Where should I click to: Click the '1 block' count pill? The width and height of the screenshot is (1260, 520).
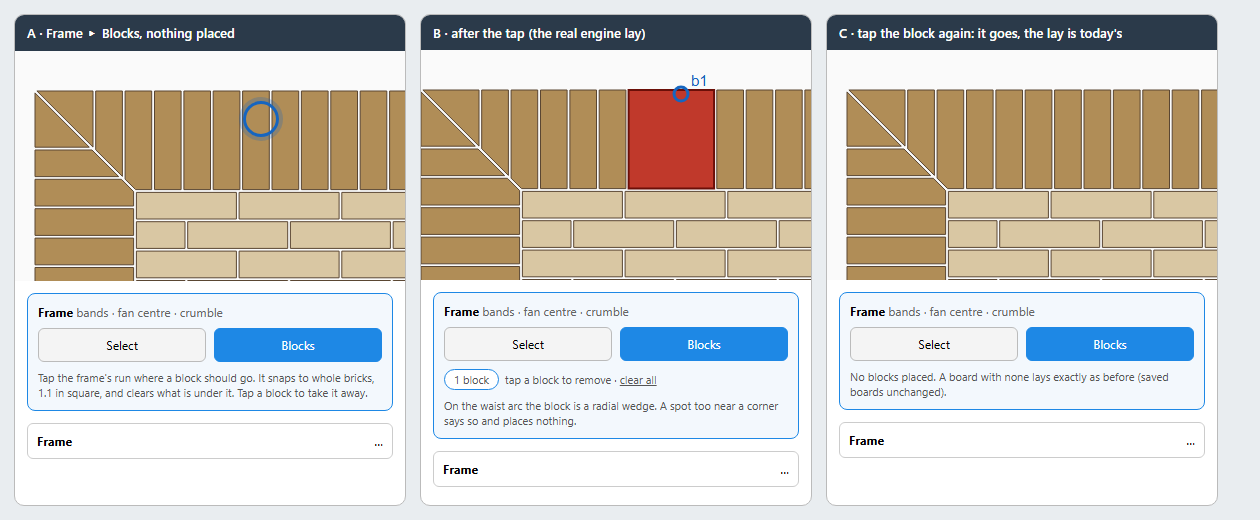tap(471, 380)
